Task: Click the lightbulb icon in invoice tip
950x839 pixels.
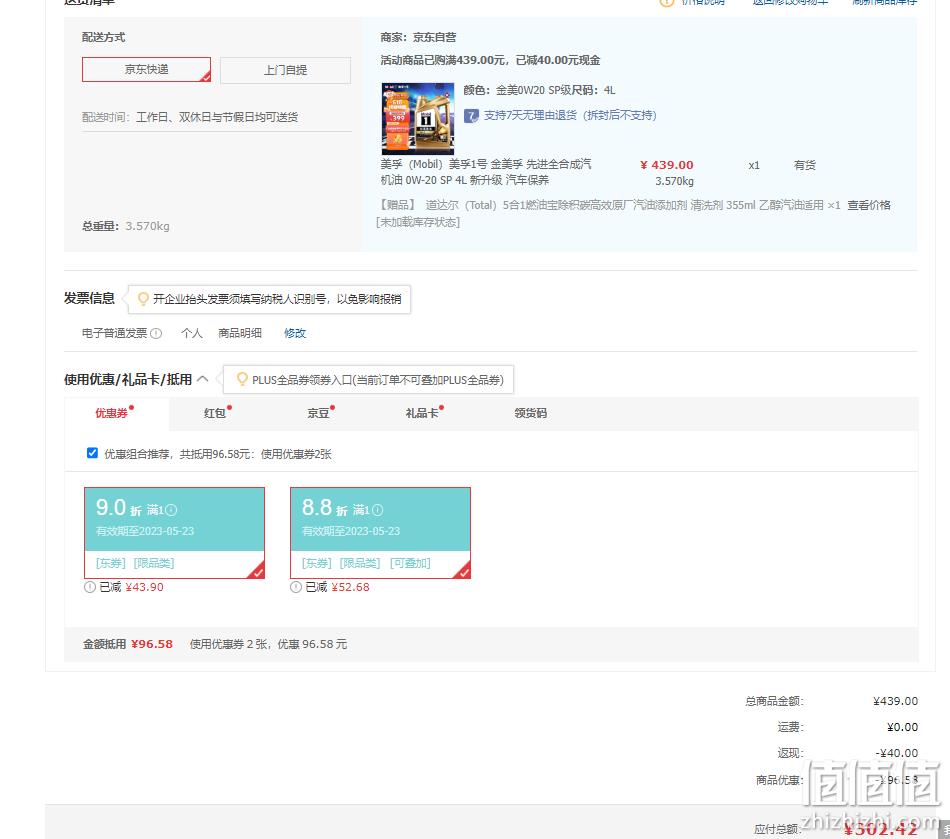Action: tap(143, 299)
